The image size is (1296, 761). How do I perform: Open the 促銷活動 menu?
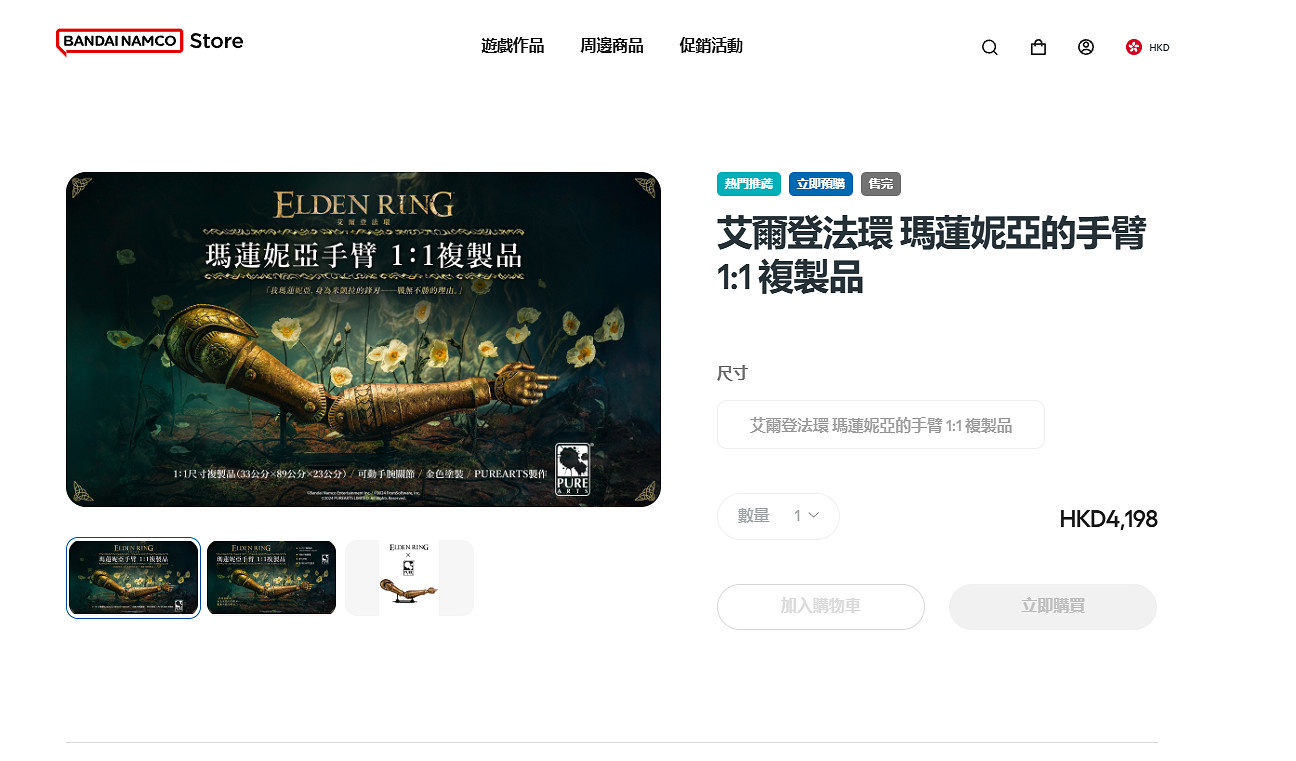coord(710,46)
